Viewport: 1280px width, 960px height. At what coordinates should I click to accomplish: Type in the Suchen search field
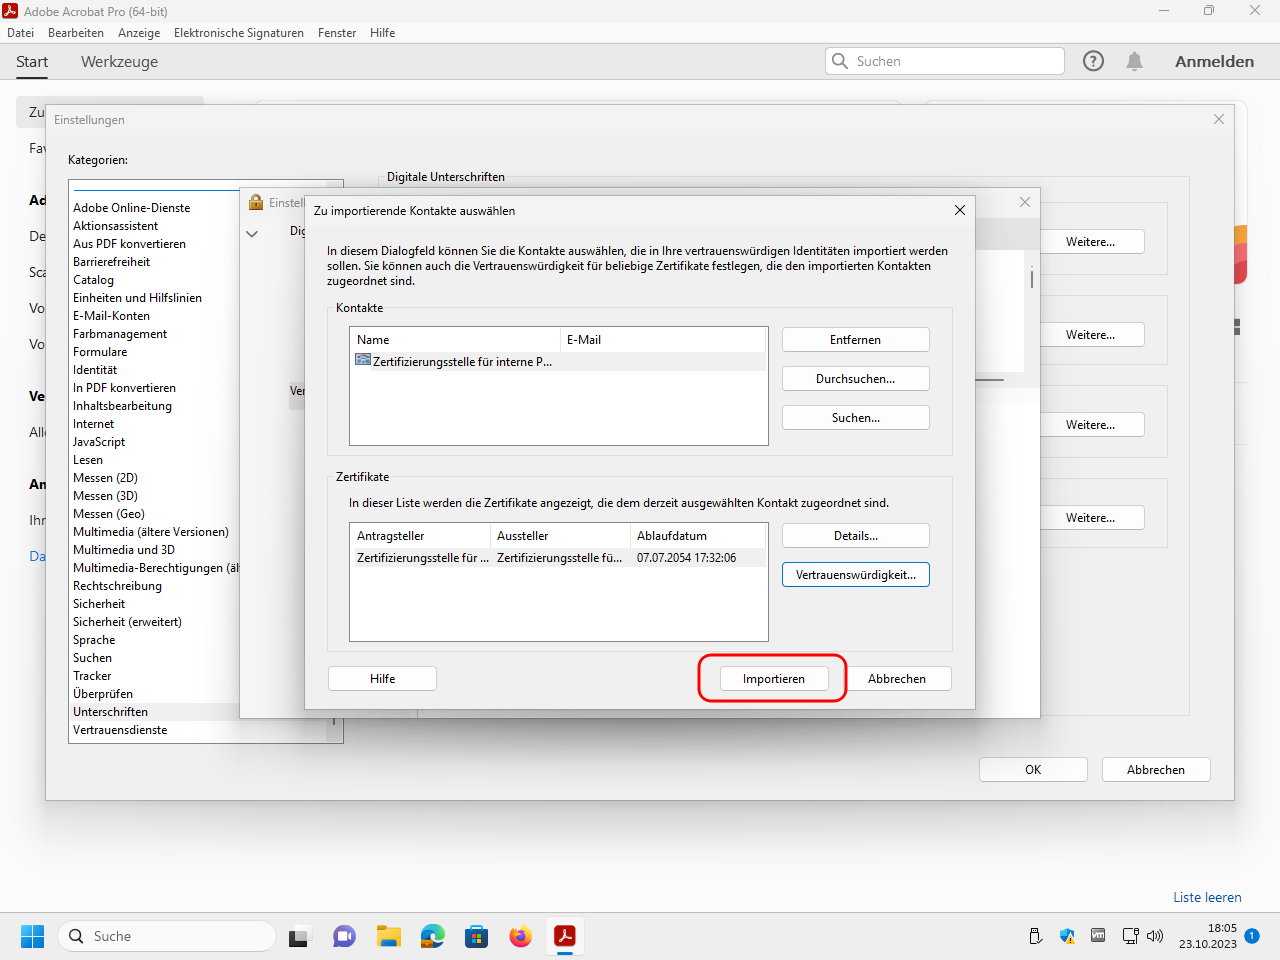coord(955,61)
